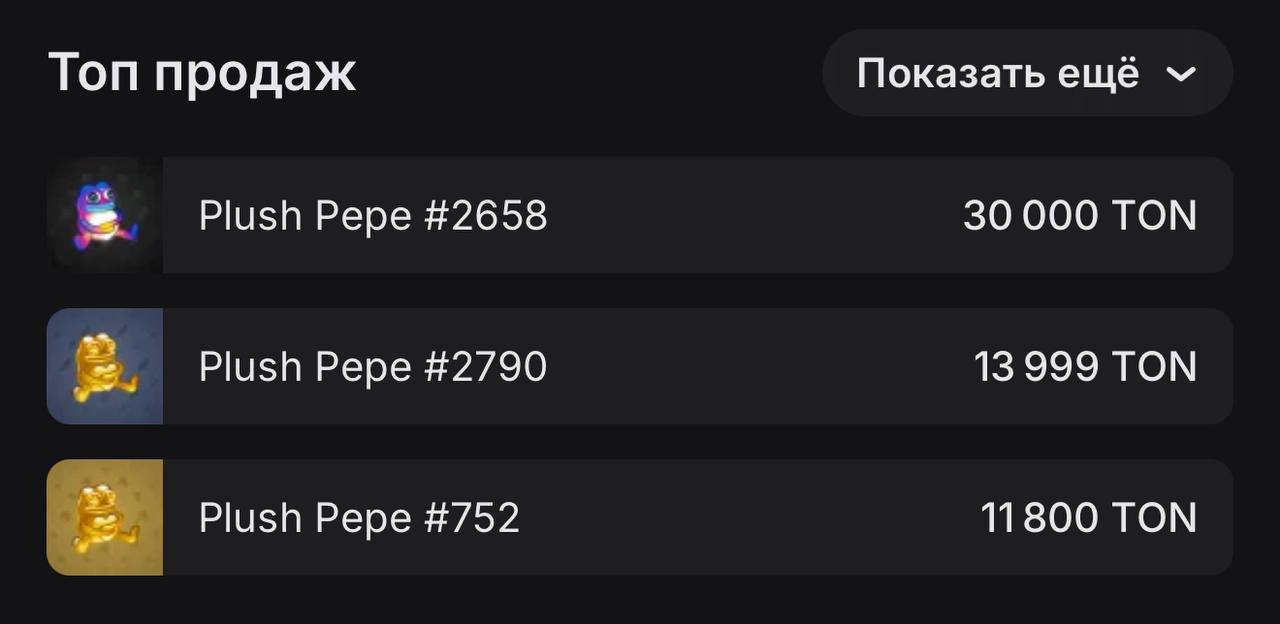Image resolution: width=1280 pixels, height=624 pixels.
Task: Click the word продаж in the header
Action: (254, 74)
